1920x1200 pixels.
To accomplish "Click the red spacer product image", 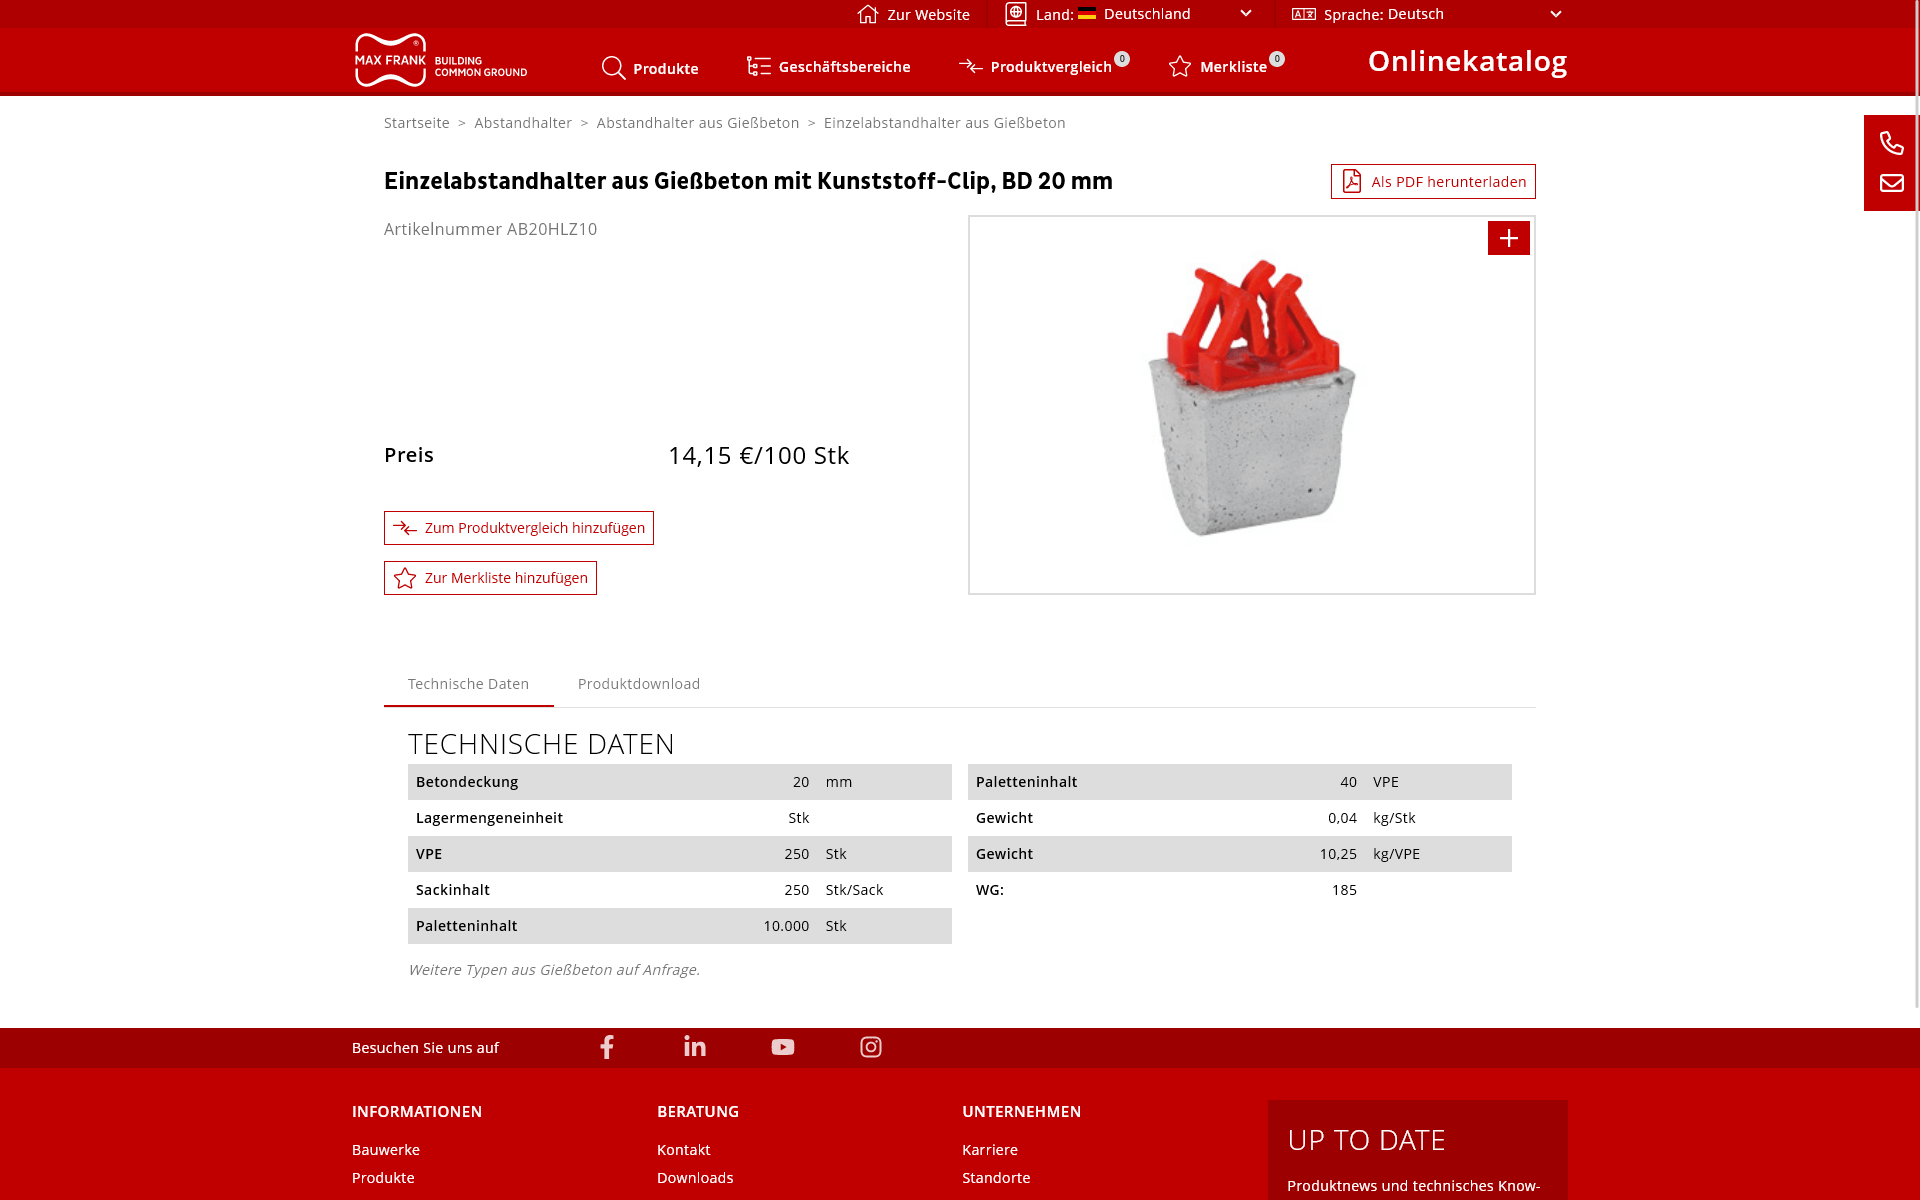I will click(x=1250, y=400).
